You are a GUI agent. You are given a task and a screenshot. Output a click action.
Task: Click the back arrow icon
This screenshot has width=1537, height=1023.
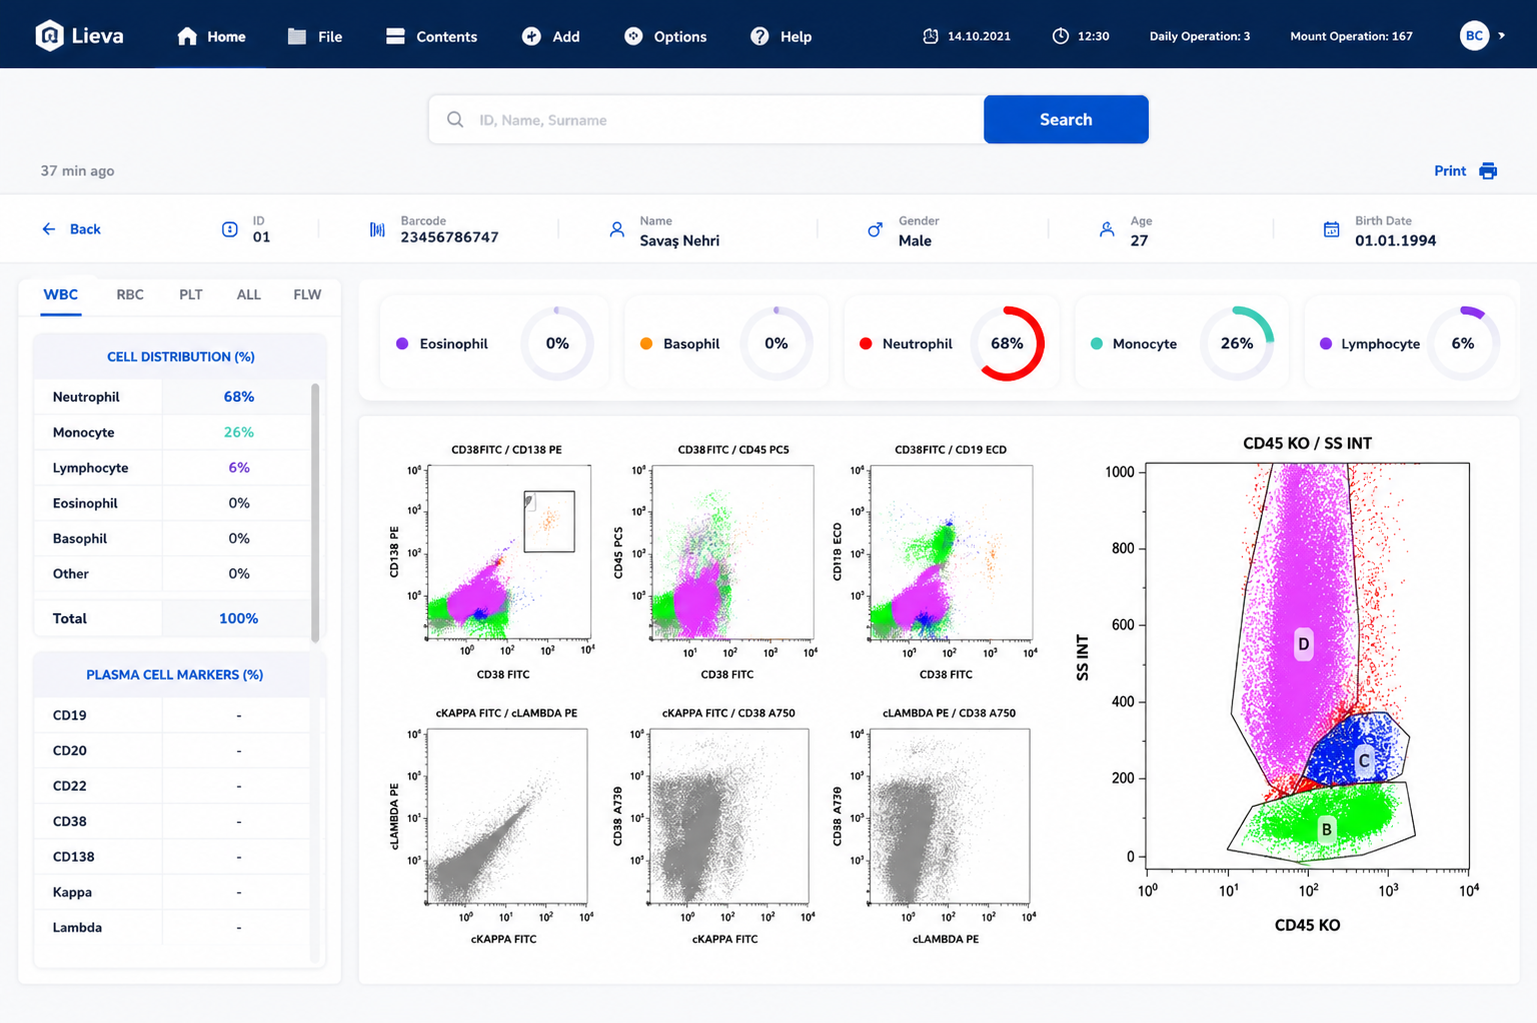(x=48, y=229)
